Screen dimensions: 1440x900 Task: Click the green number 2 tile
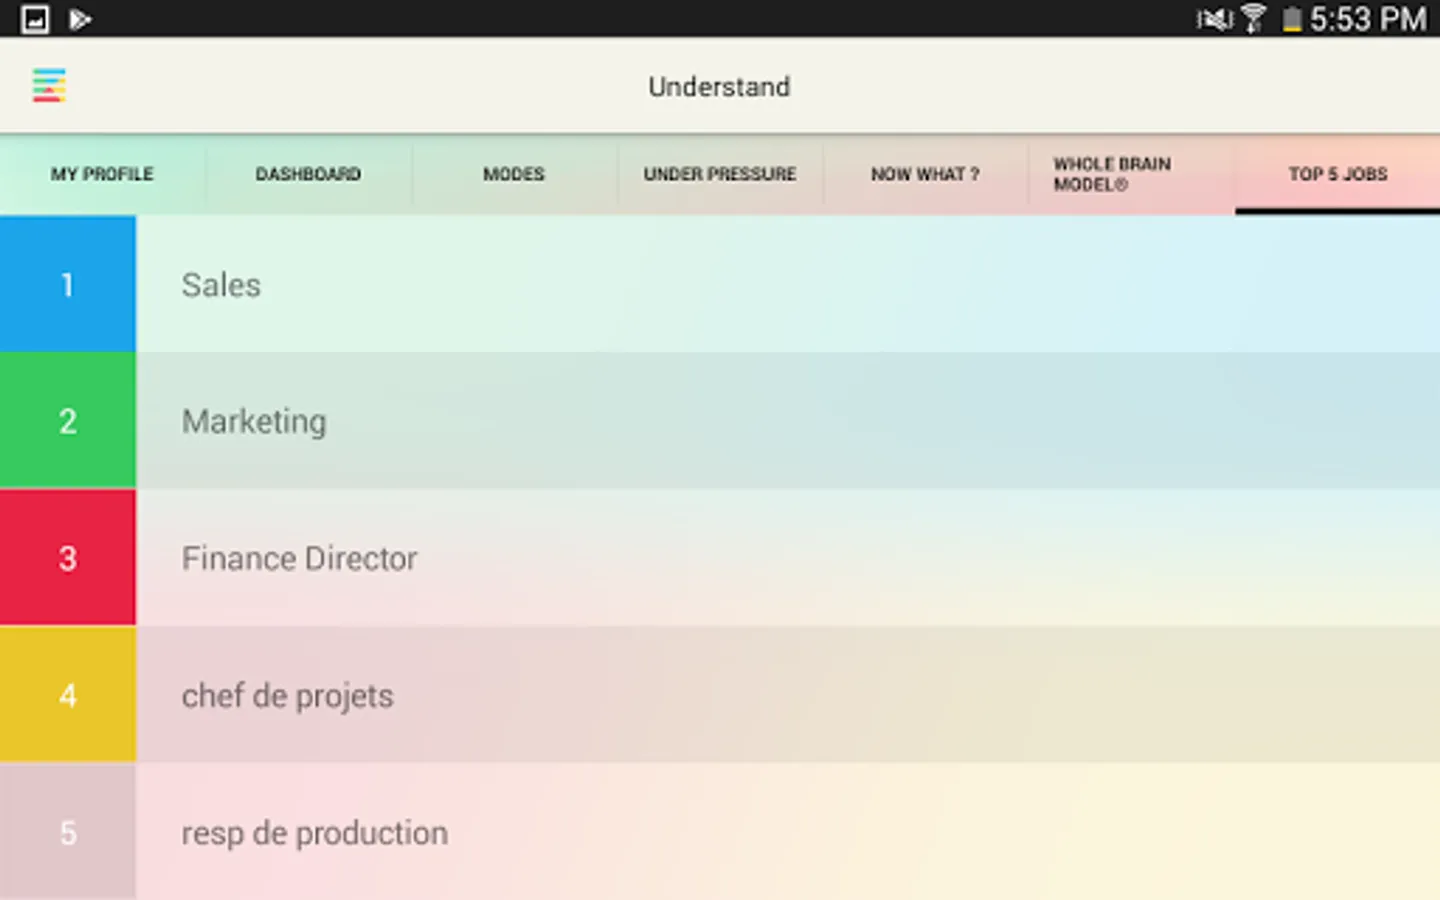click(x=67, y=421)
